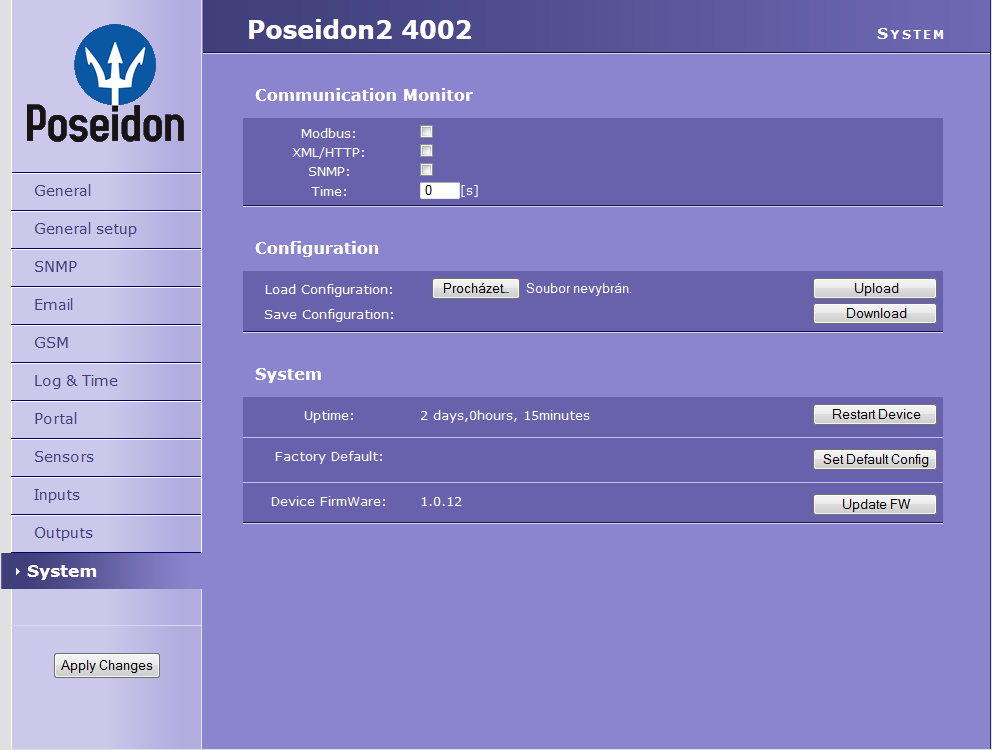Navigate to the GSM page

[106, 343]
